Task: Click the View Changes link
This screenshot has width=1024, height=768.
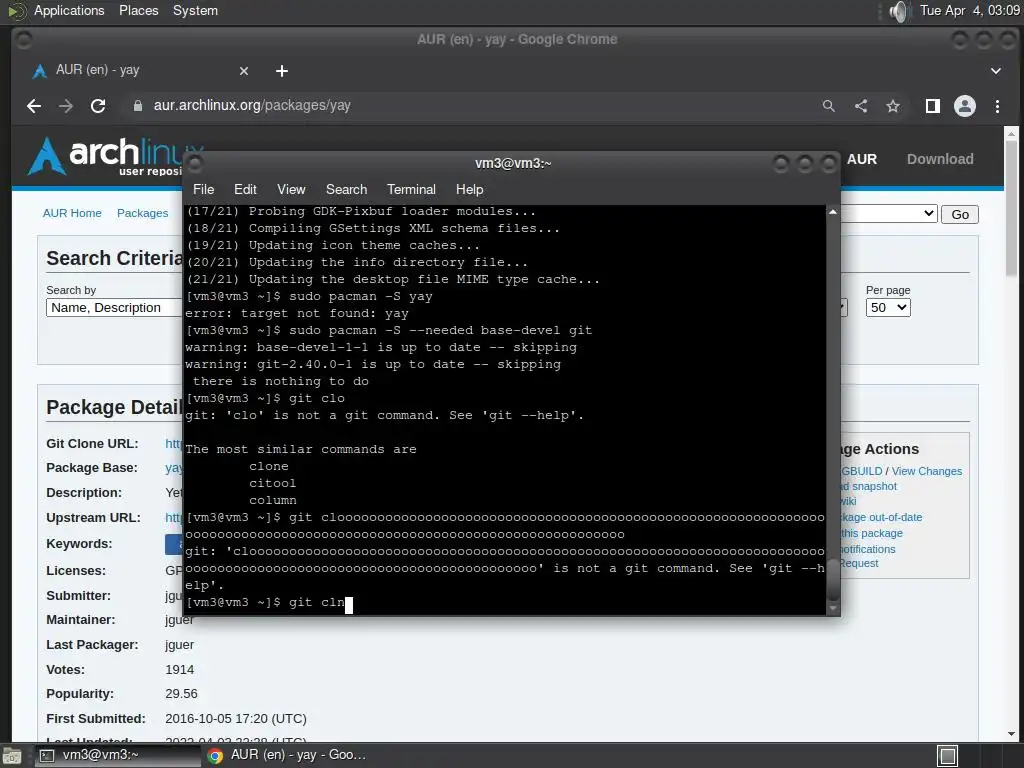Action: 927,472
